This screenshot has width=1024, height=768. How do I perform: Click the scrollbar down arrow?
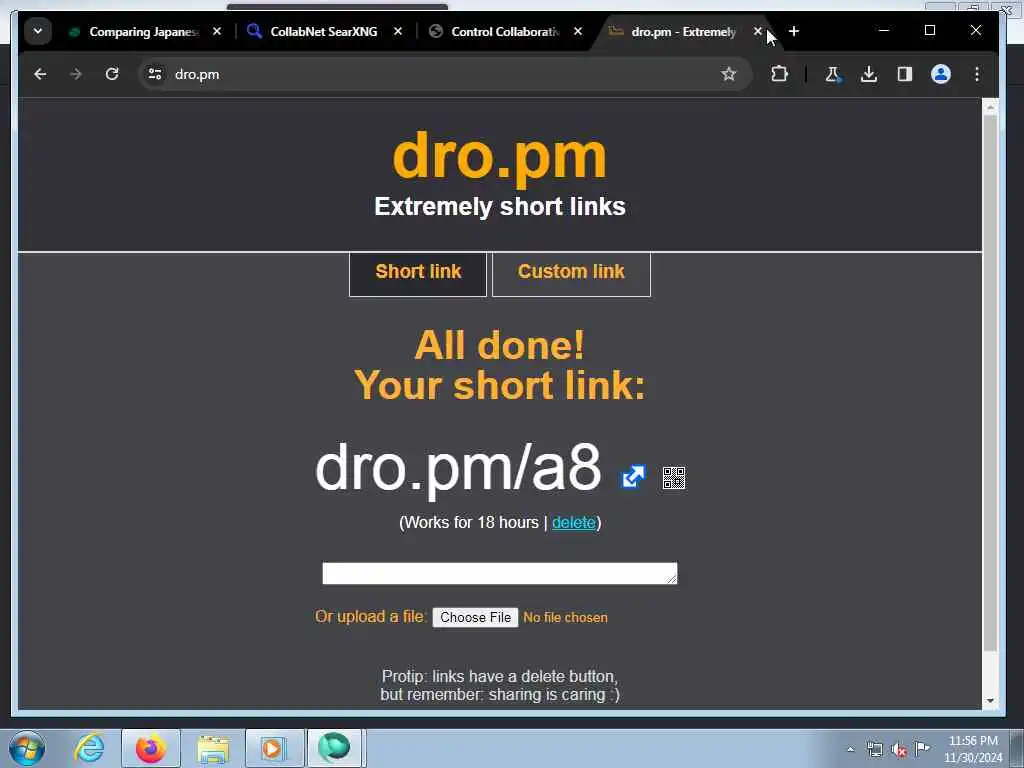click(x=990, y=701)
